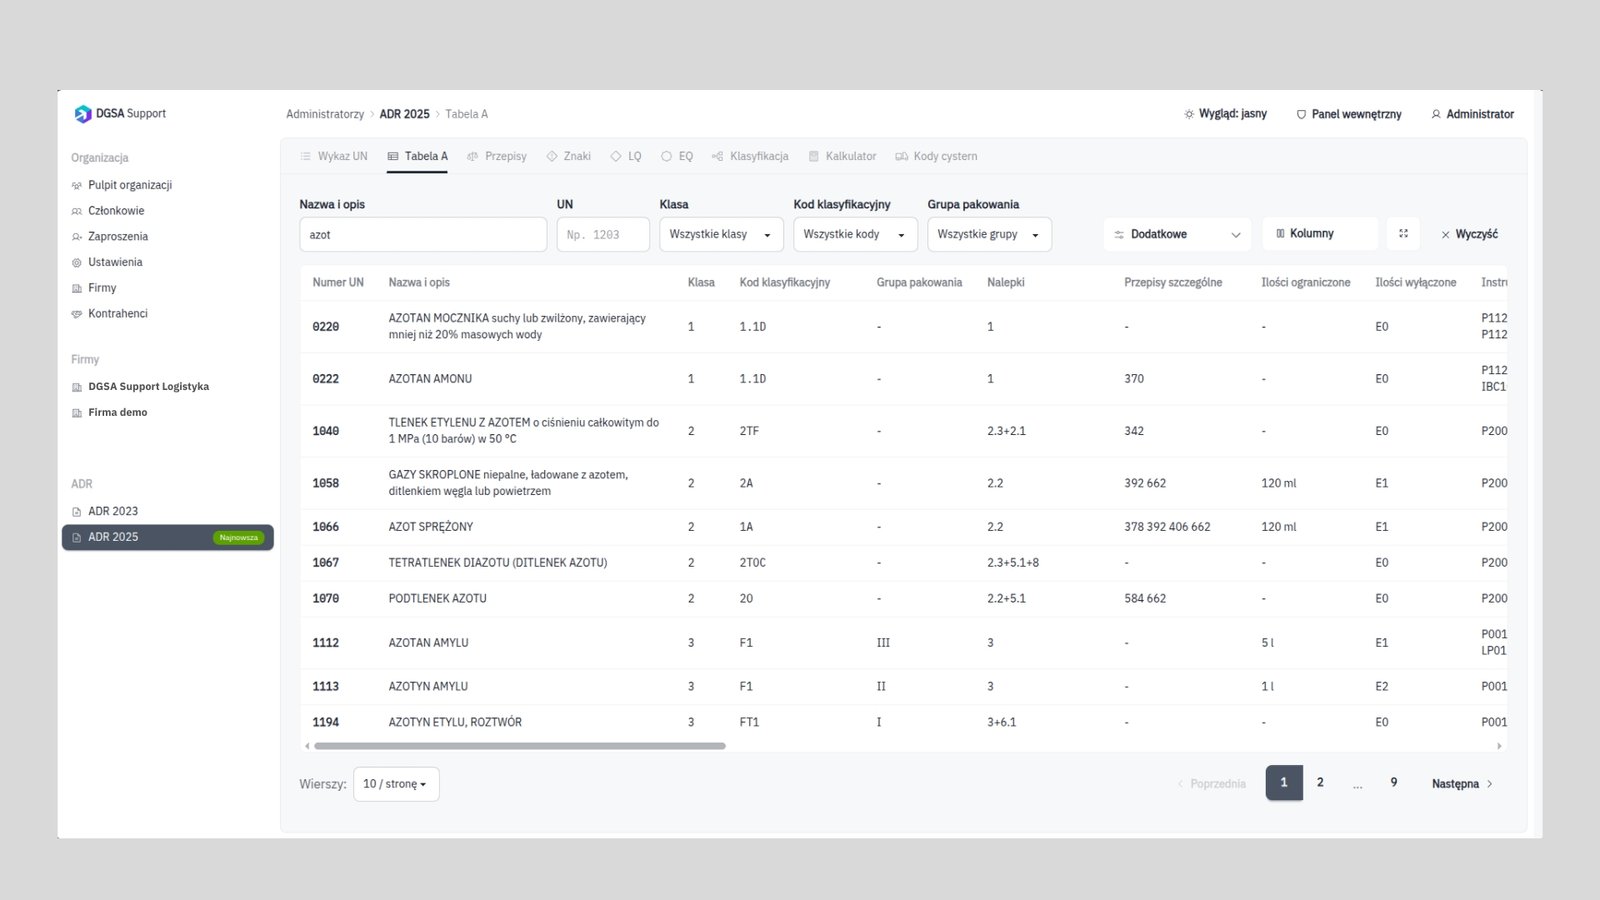Switch to the Wykaz UN tab
This screenshot has width=1600, height=900.
334,156
